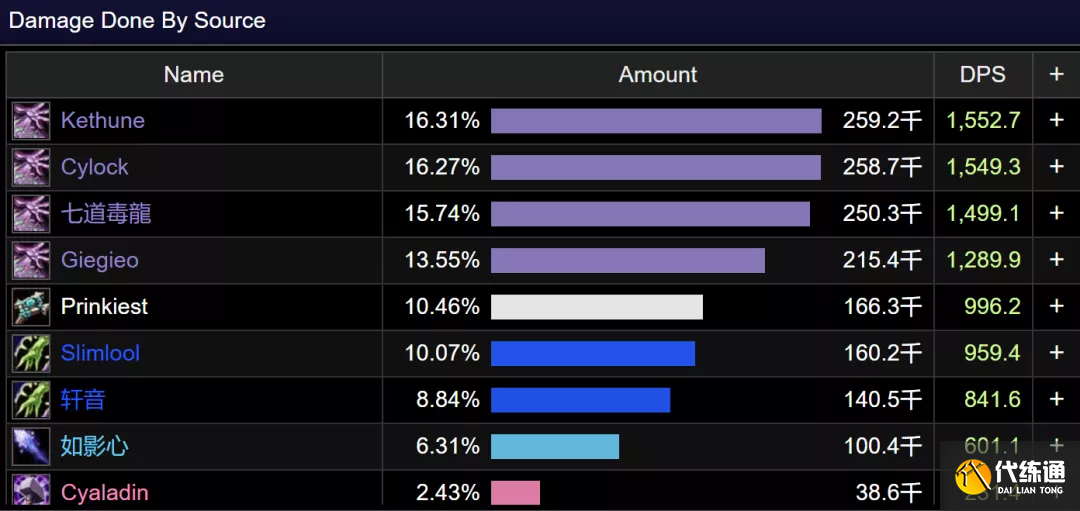The image size is (1080, 511).
Task: Click the Slimlool hunter icon
Action: [x=31, y=353]
